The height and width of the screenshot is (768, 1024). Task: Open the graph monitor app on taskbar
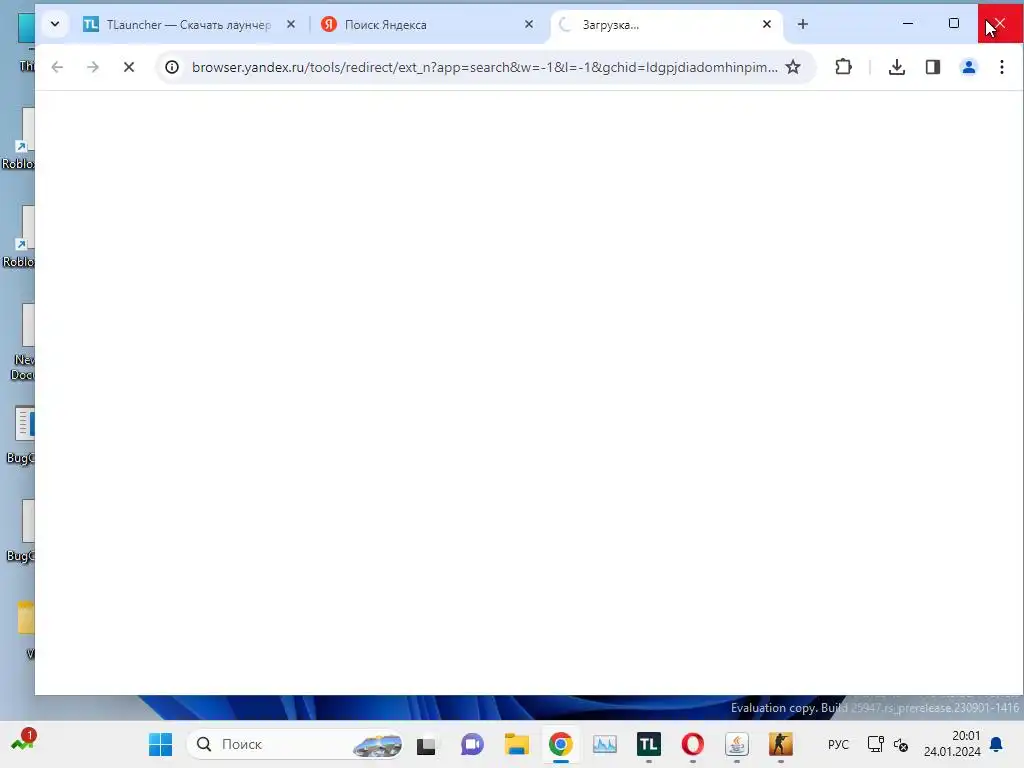coord(605,744)
